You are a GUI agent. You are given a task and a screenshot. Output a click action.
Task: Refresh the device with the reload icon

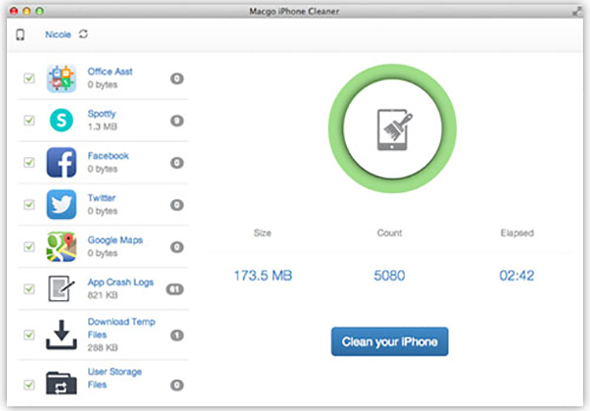tap(83, 34)
